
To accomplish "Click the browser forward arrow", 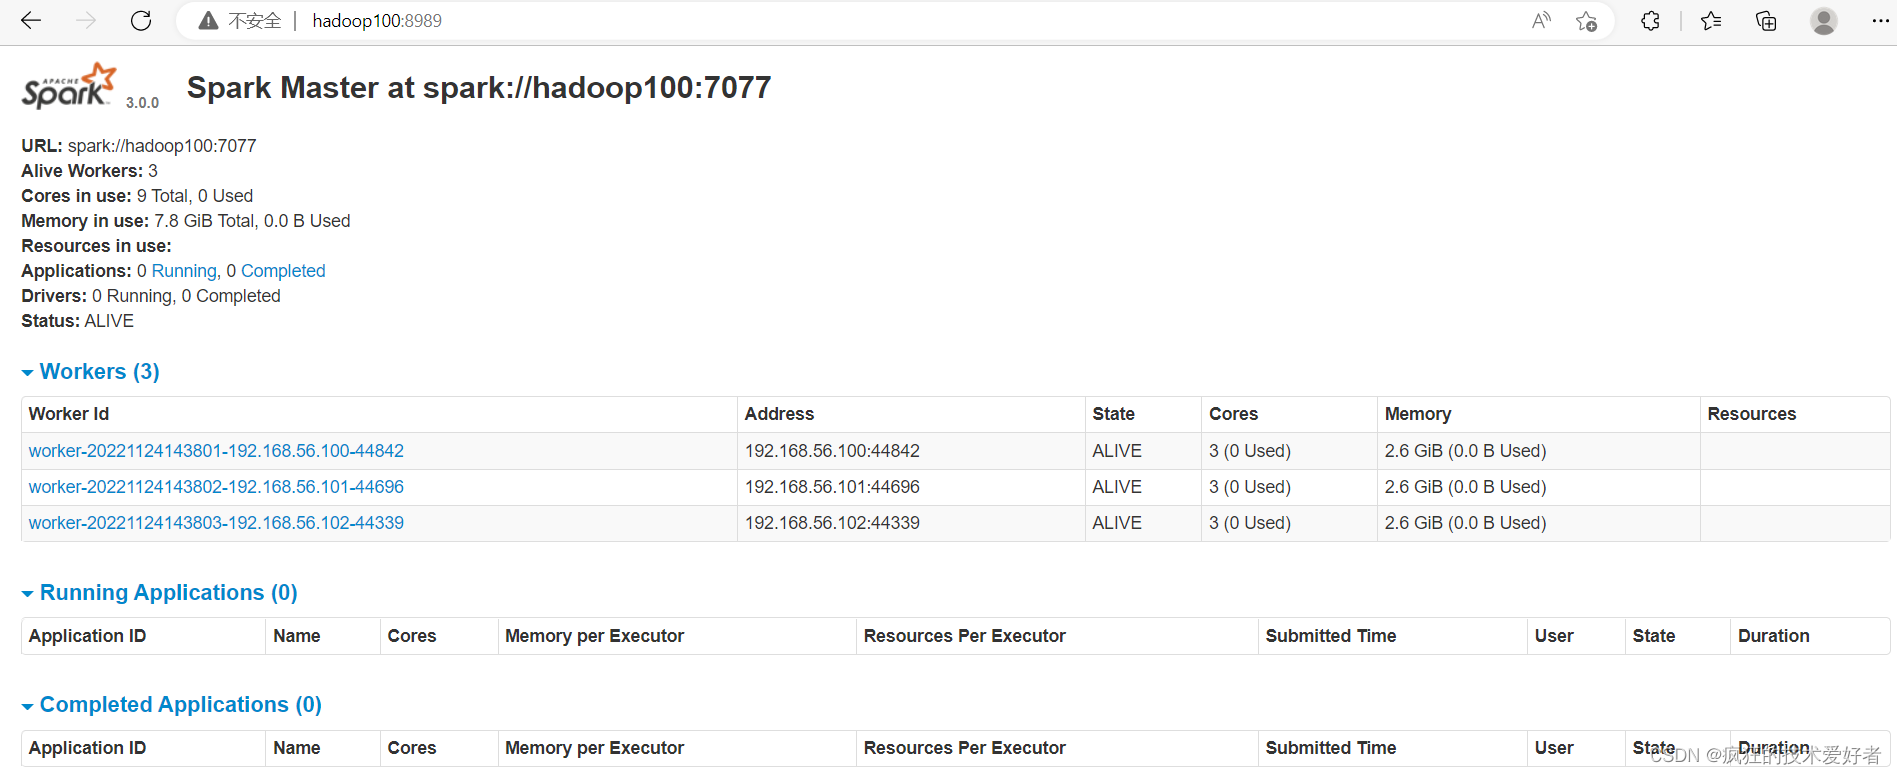I will click(86, 20).
